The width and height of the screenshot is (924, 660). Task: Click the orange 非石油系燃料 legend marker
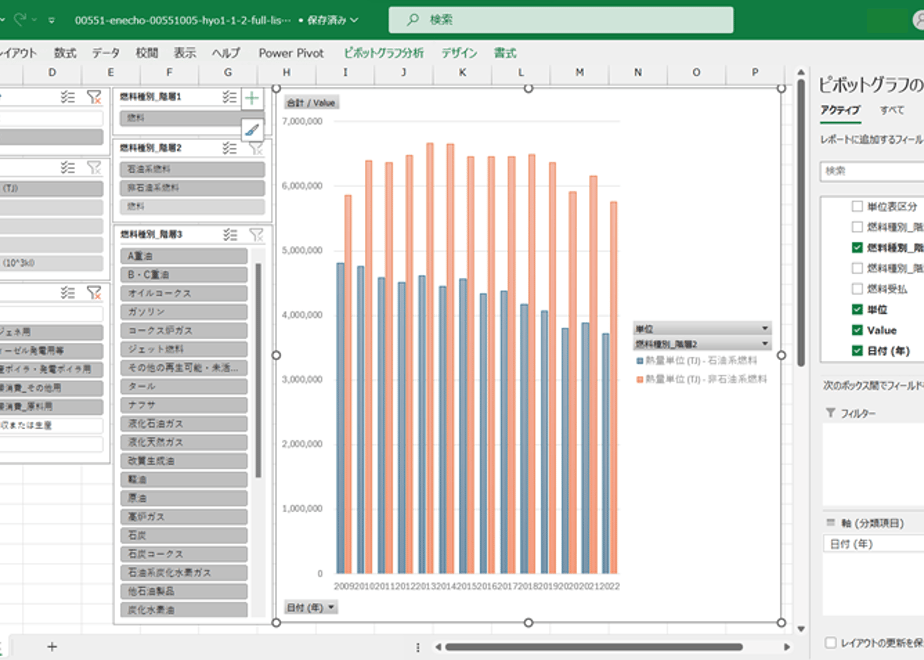point(639,380)
